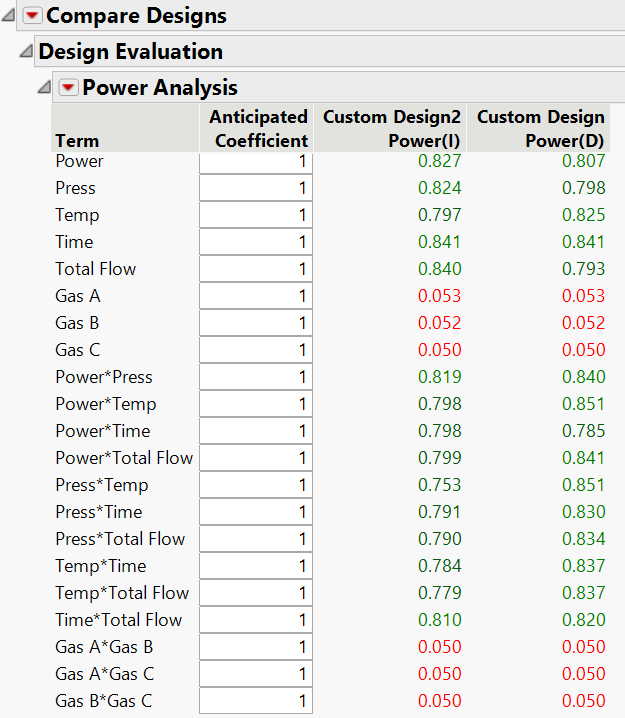Viewport: 625px width, 718px height.
Task: Click the Custom Design2 Power(I) column header
Action: 390,128
